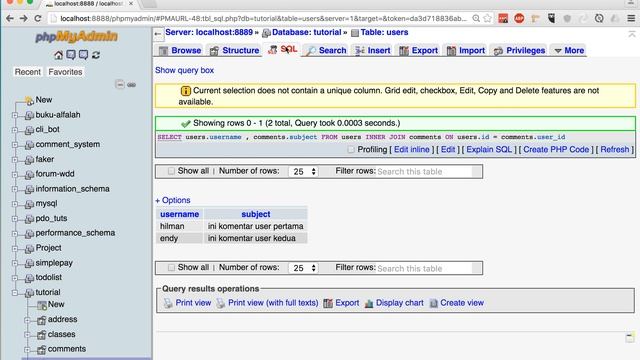Switch to the Search tab
Image resolution: width=640 pixels, height=360 pixels.
tap(327, 50)
